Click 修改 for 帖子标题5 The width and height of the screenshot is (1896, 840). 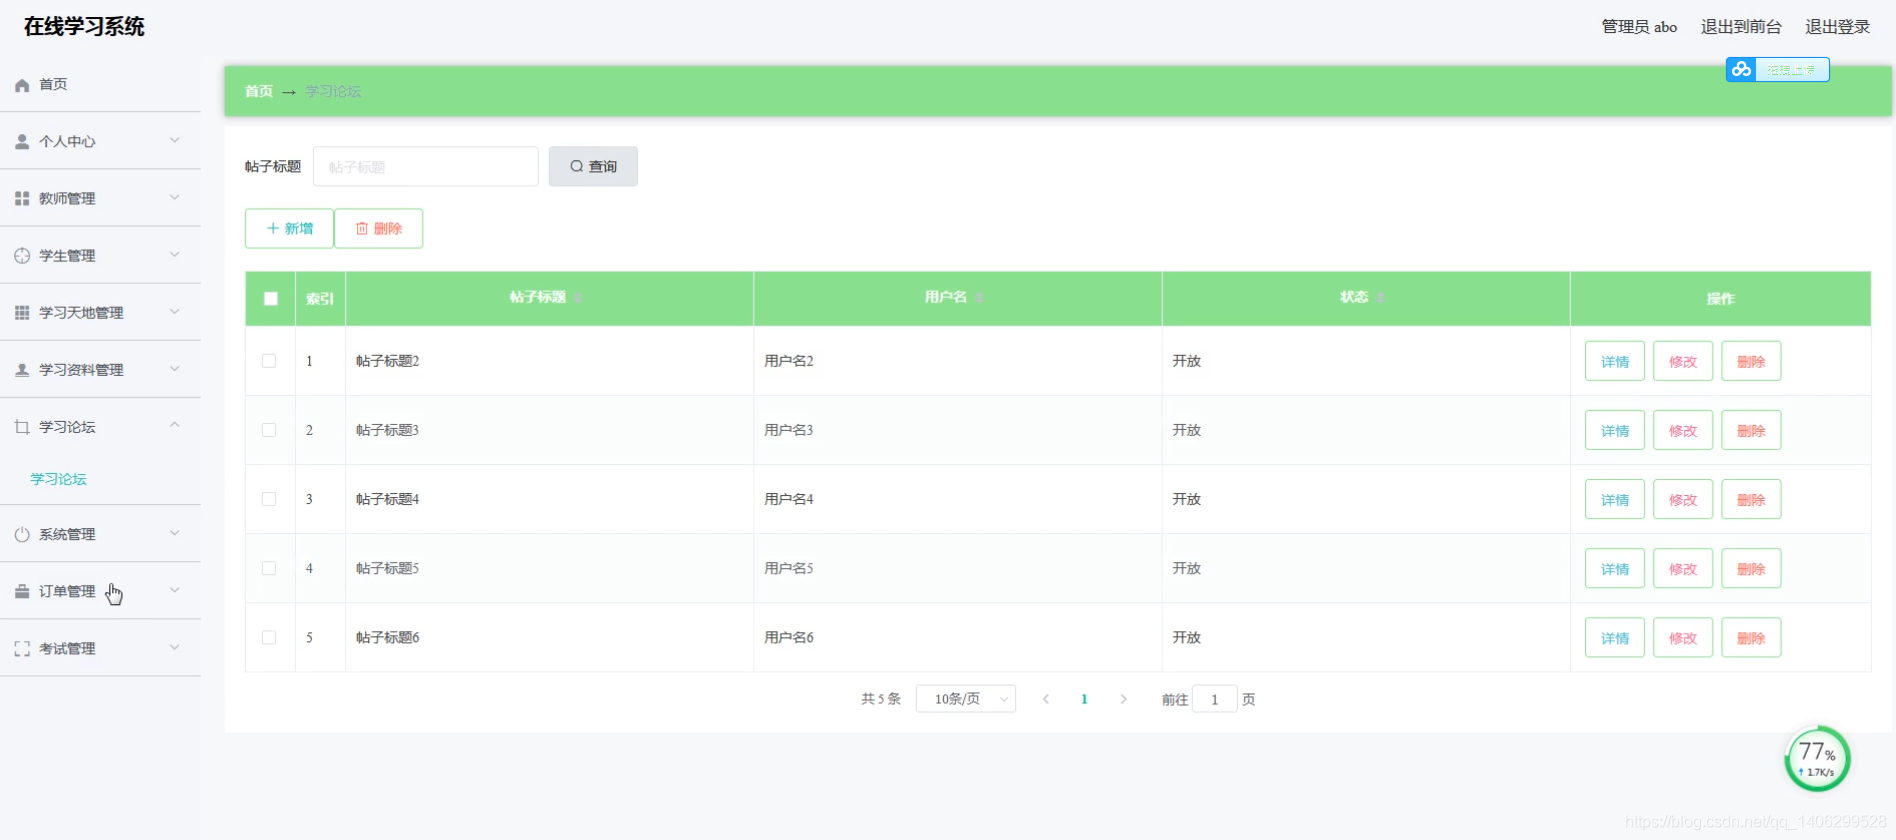(x=1683, y=569)
